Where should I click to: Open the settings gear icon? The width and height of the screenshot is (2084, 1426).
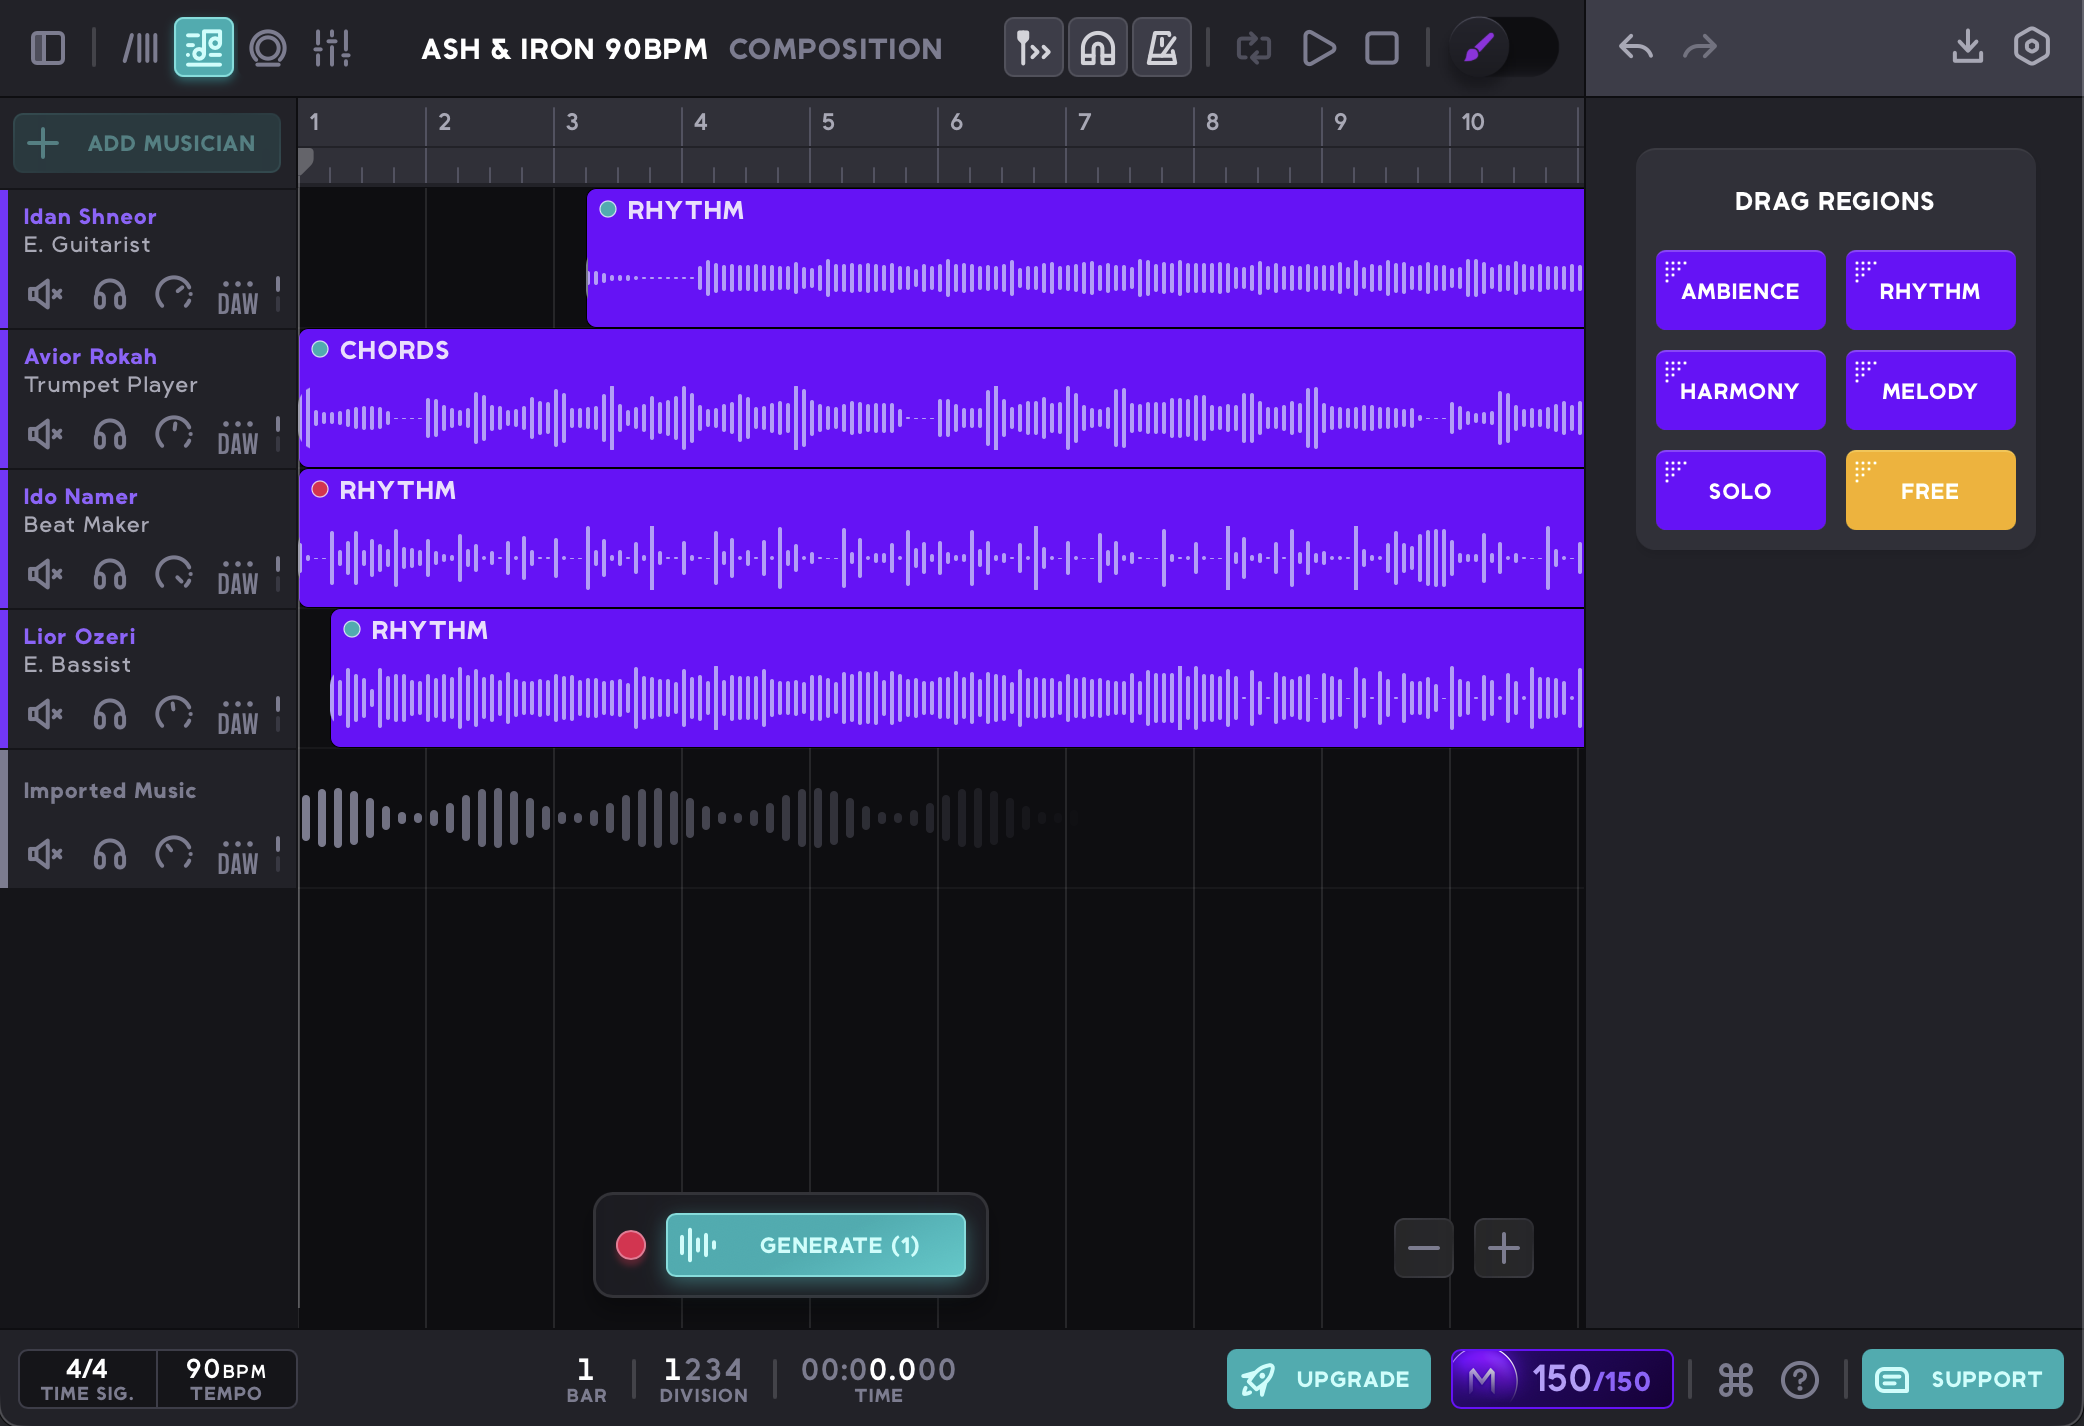tap(2033, 46)
